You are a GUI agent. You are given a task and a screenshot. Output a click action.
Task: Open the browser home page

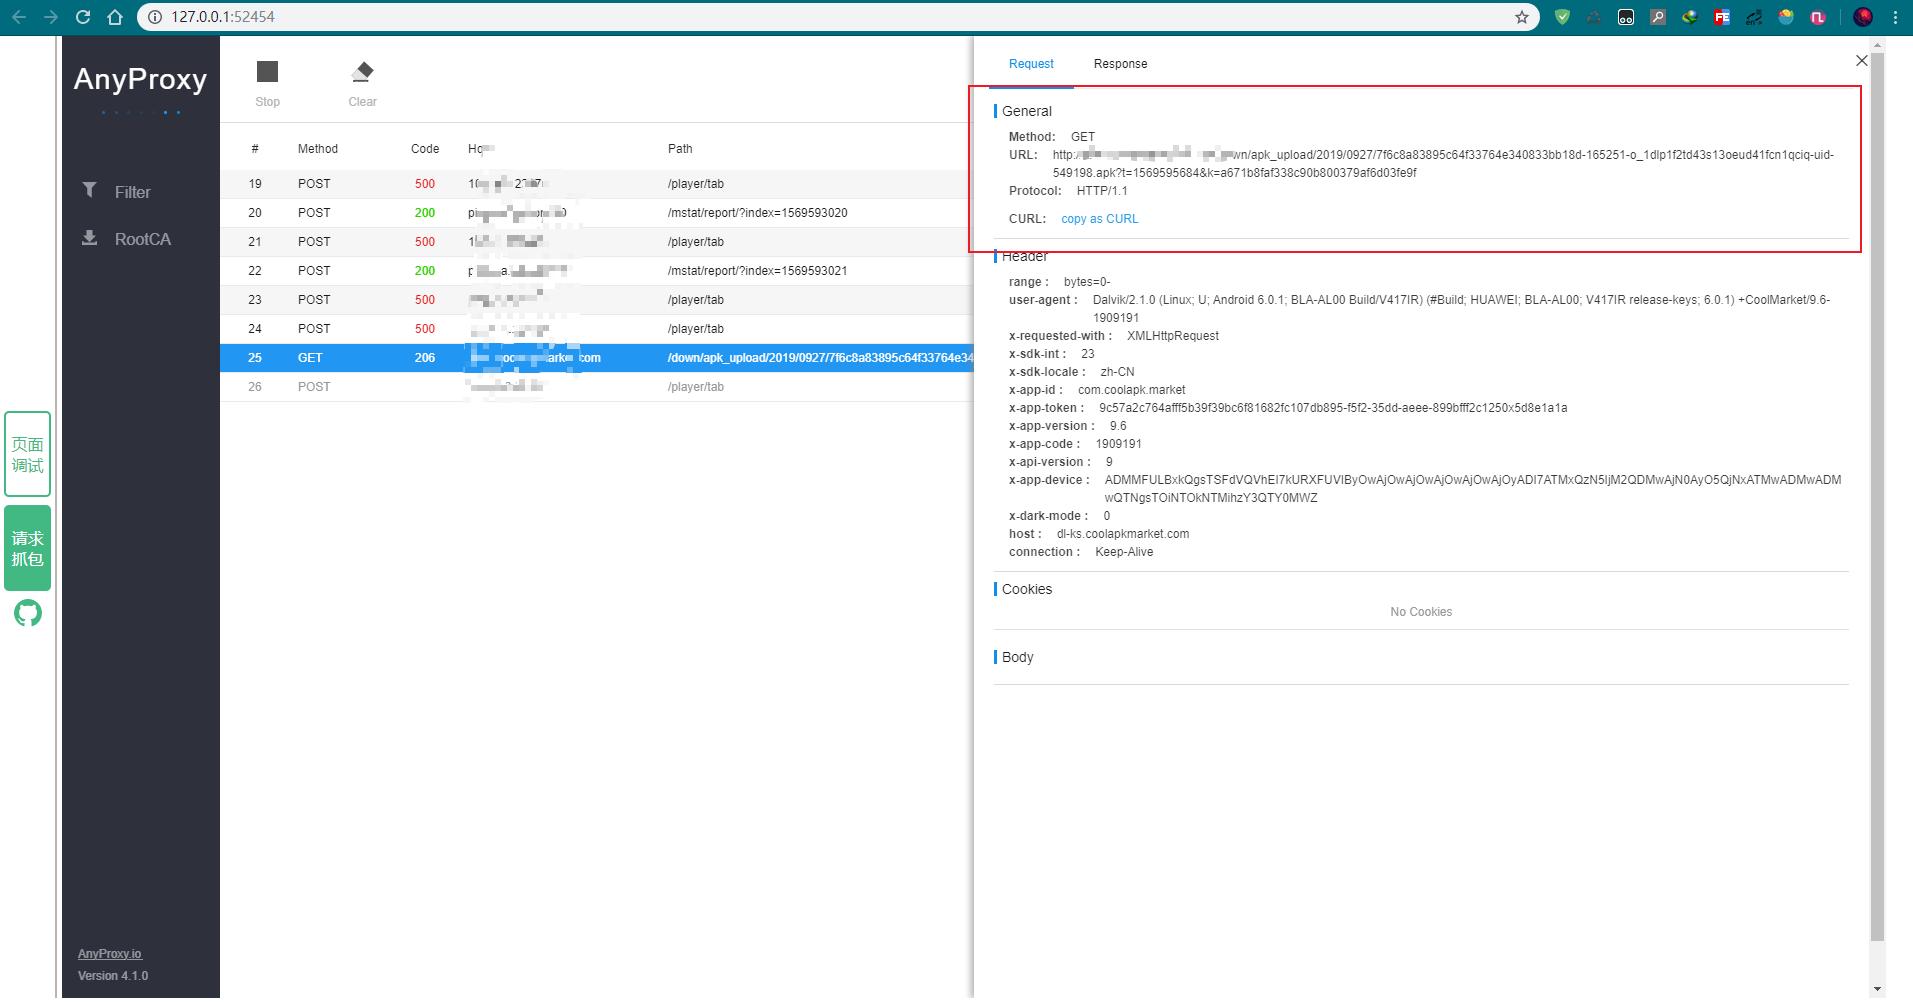(115, 17)
